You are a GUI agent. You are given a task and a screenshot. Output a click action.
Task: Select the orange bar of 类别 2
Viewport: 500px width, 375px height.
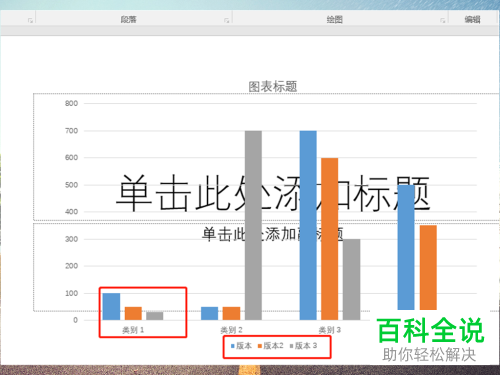point(231,313)
